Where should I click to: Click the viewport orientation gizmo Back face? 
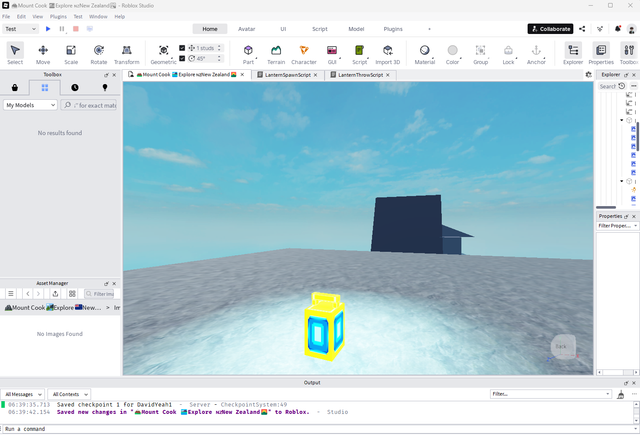(x=562, y=346)
